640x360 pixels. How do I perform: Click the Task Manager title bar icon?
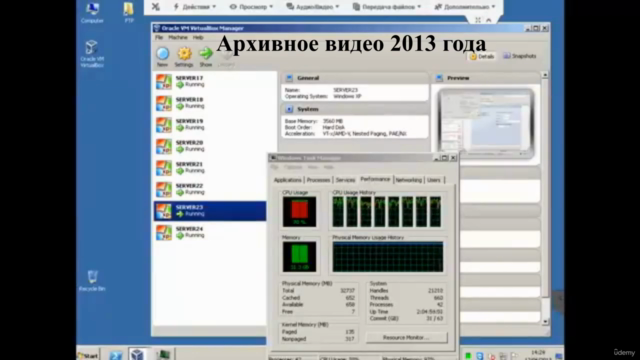[273, 158]
